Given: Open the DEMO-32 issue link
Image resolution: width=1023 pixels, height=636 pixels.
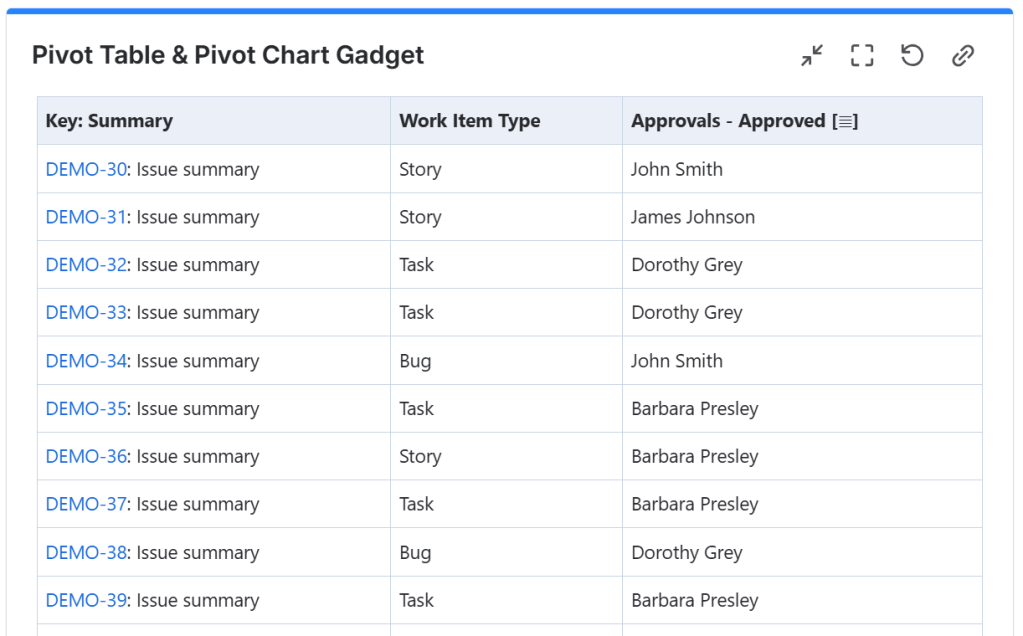Looking at the screenshot, I should (86, 266).
